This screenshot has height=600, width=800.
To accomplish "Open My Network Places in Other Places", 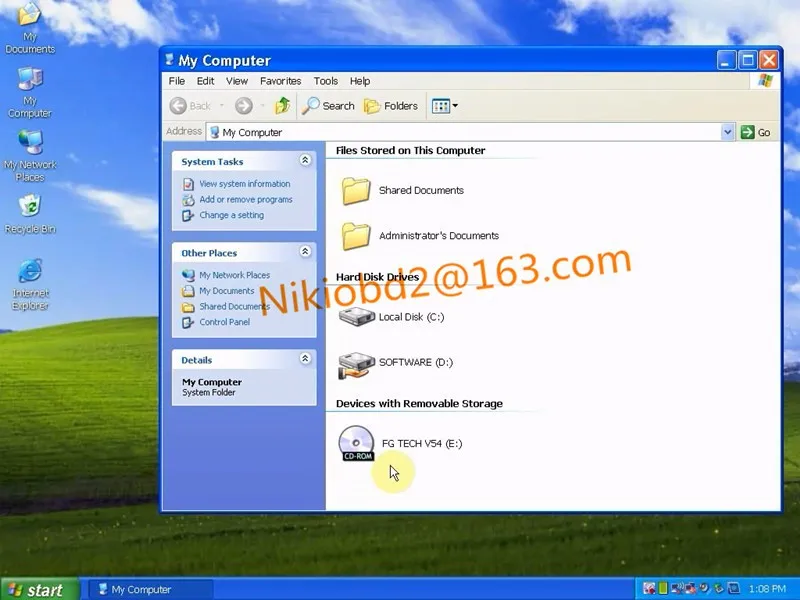I will 234,275.
